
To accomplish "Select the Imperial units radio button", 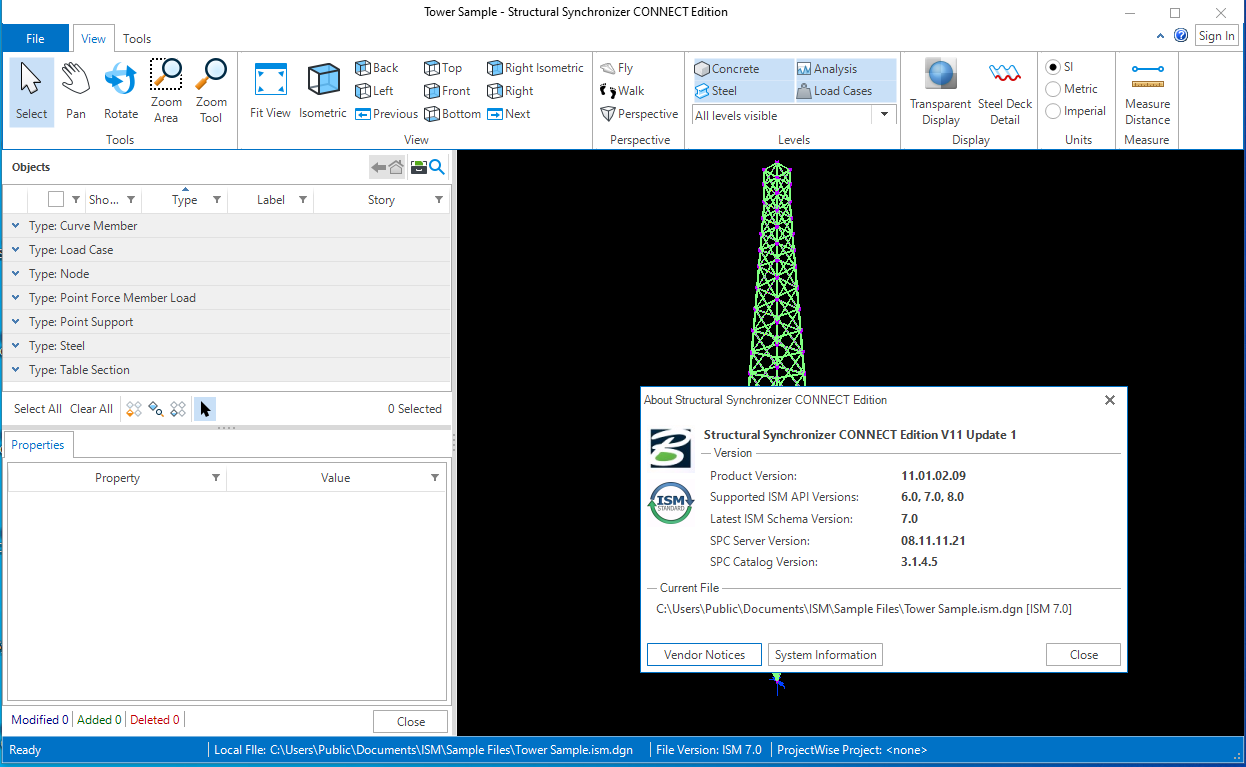I will [1053, 111].
